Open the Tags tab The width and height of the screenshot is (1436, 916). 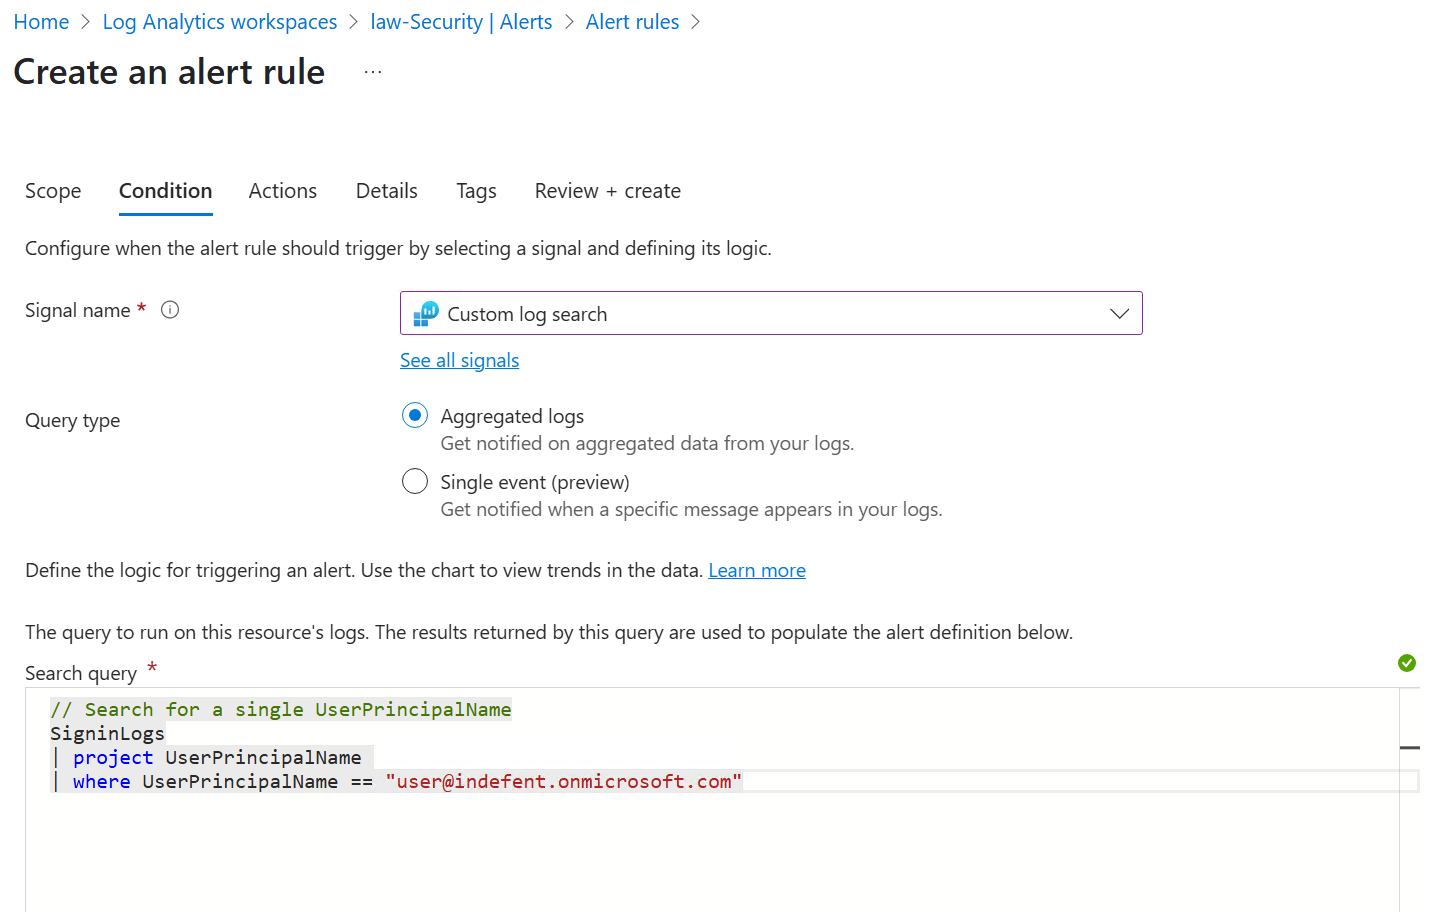[476, 191]
